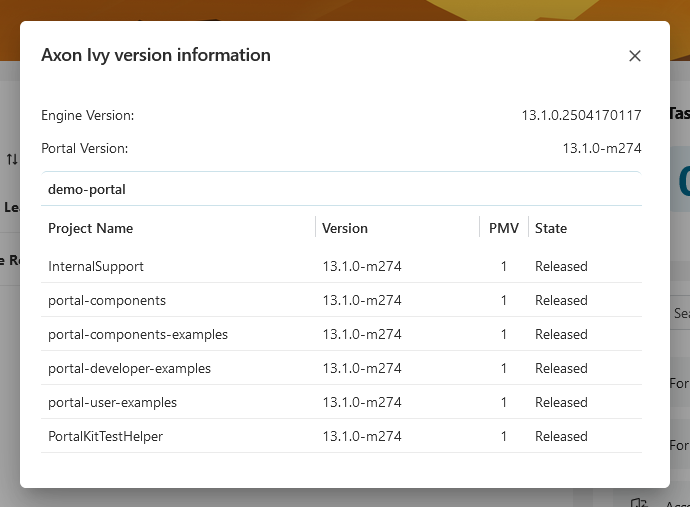Click the State column header
Viewport: 690px width, 507px height.
tap(551, 228)
